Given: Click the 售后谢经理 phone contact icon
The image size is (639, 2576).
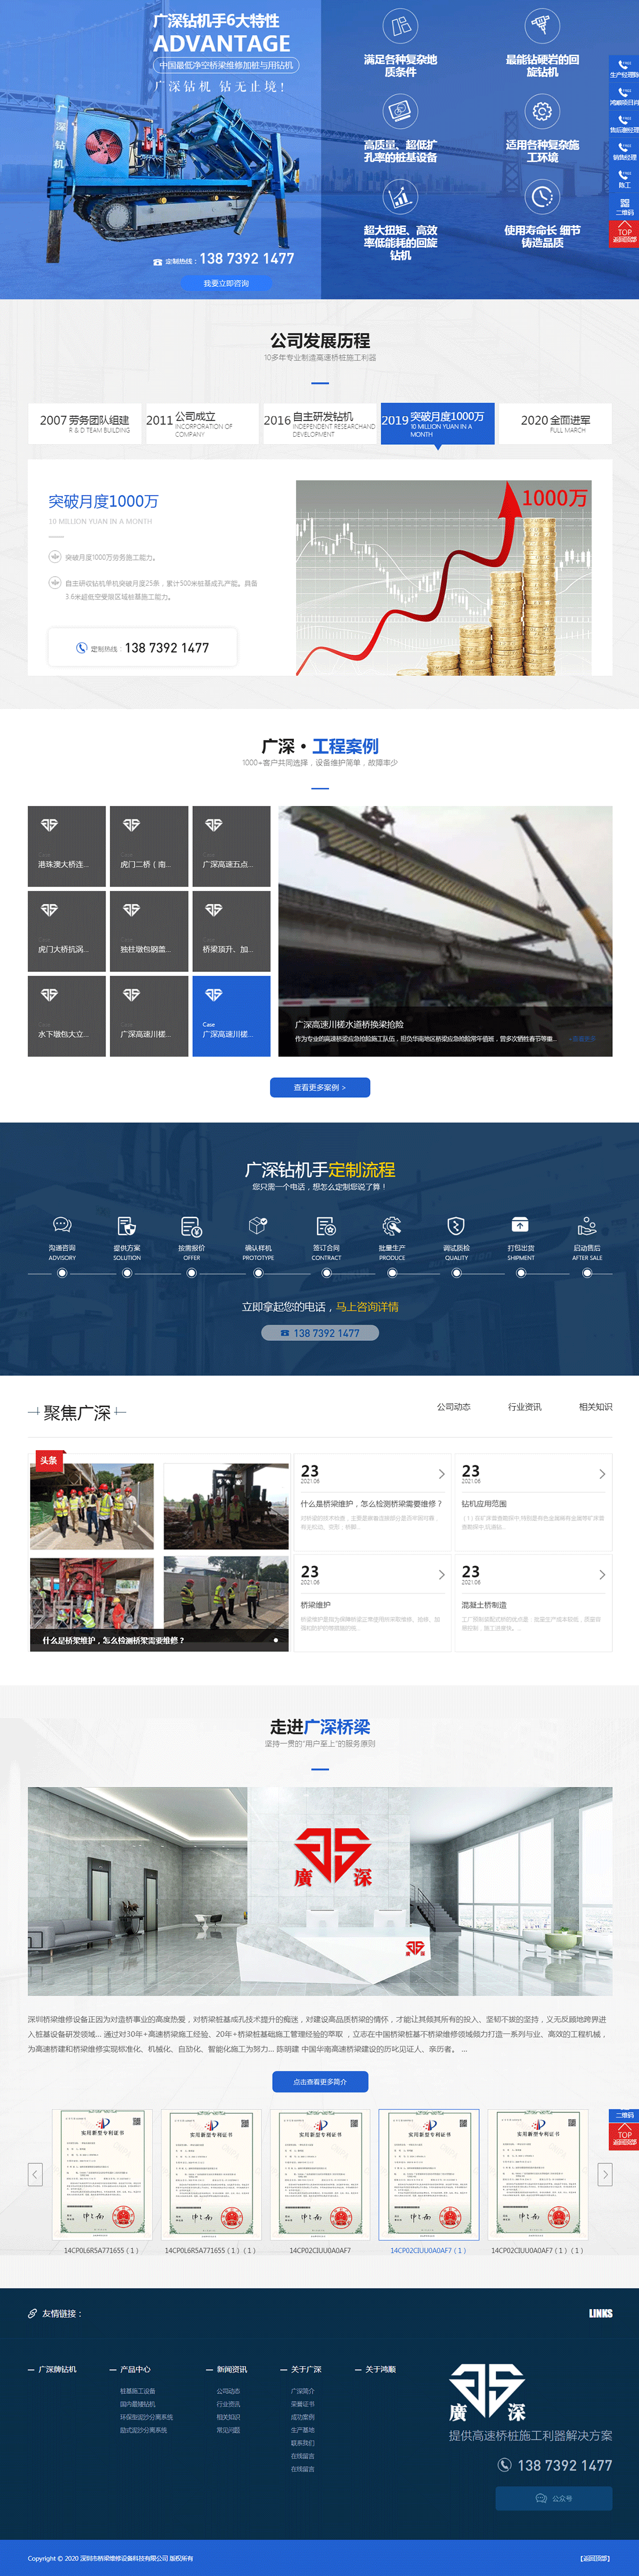Looking at the screenshot, I should tap(625, 120).
